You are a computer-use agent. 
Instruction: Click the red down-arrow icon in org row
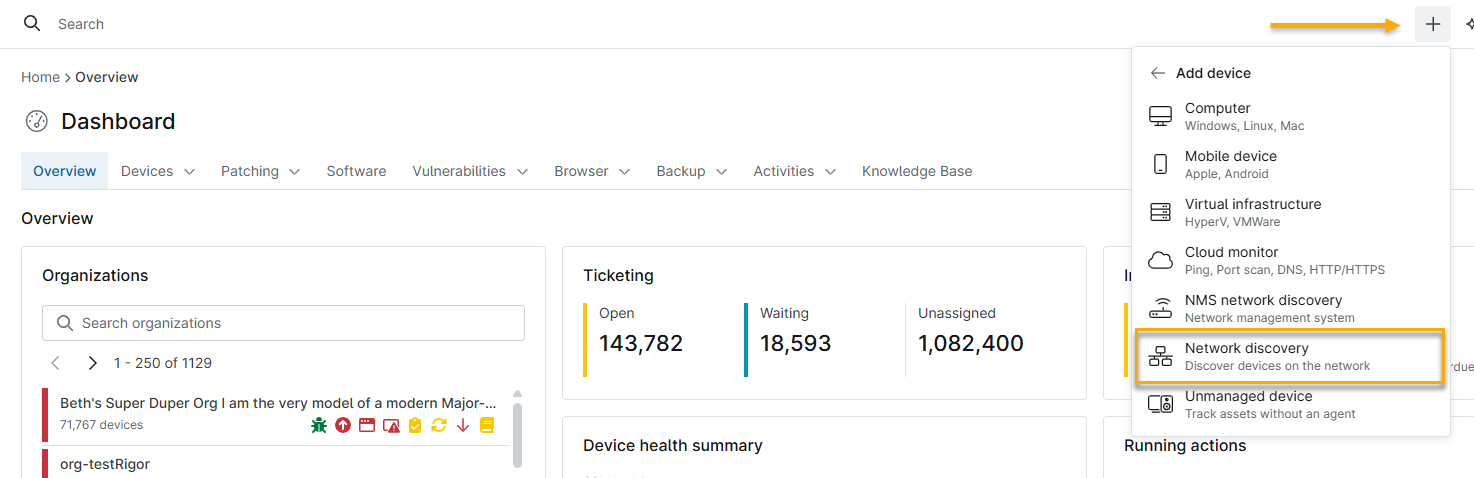(x=463, y=425)
